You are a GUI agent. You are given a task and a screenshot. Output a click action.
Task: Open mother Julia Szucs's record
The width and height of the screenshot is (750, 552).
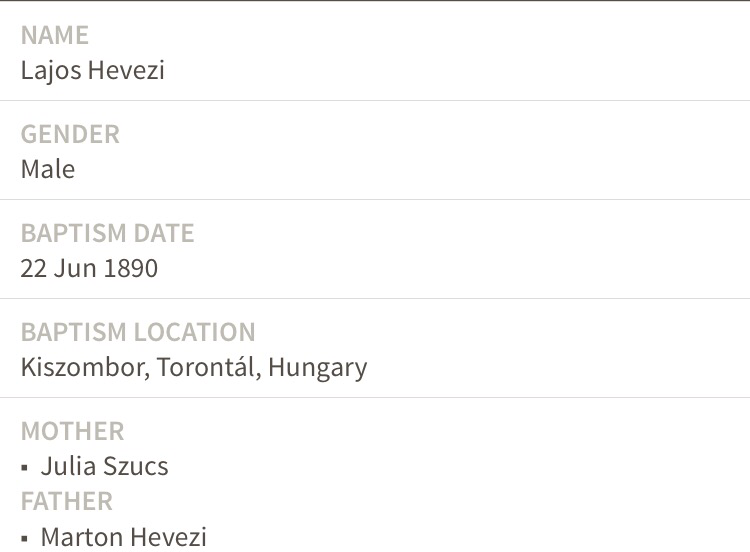pos(104,466)
